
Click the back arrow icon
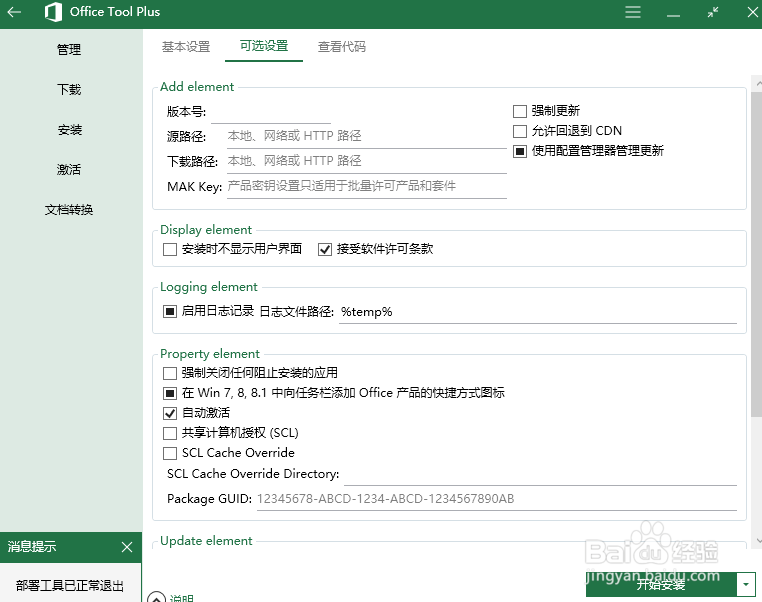(x=14, y=12)
